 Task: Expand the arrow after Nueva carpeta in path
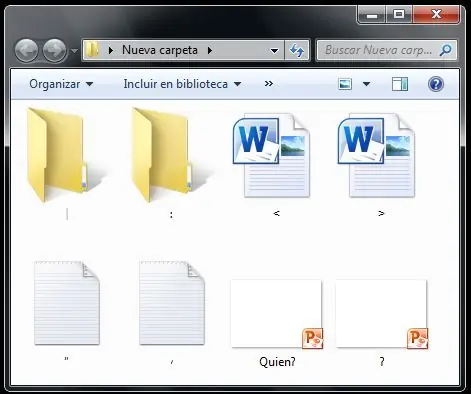coord(210,50)
